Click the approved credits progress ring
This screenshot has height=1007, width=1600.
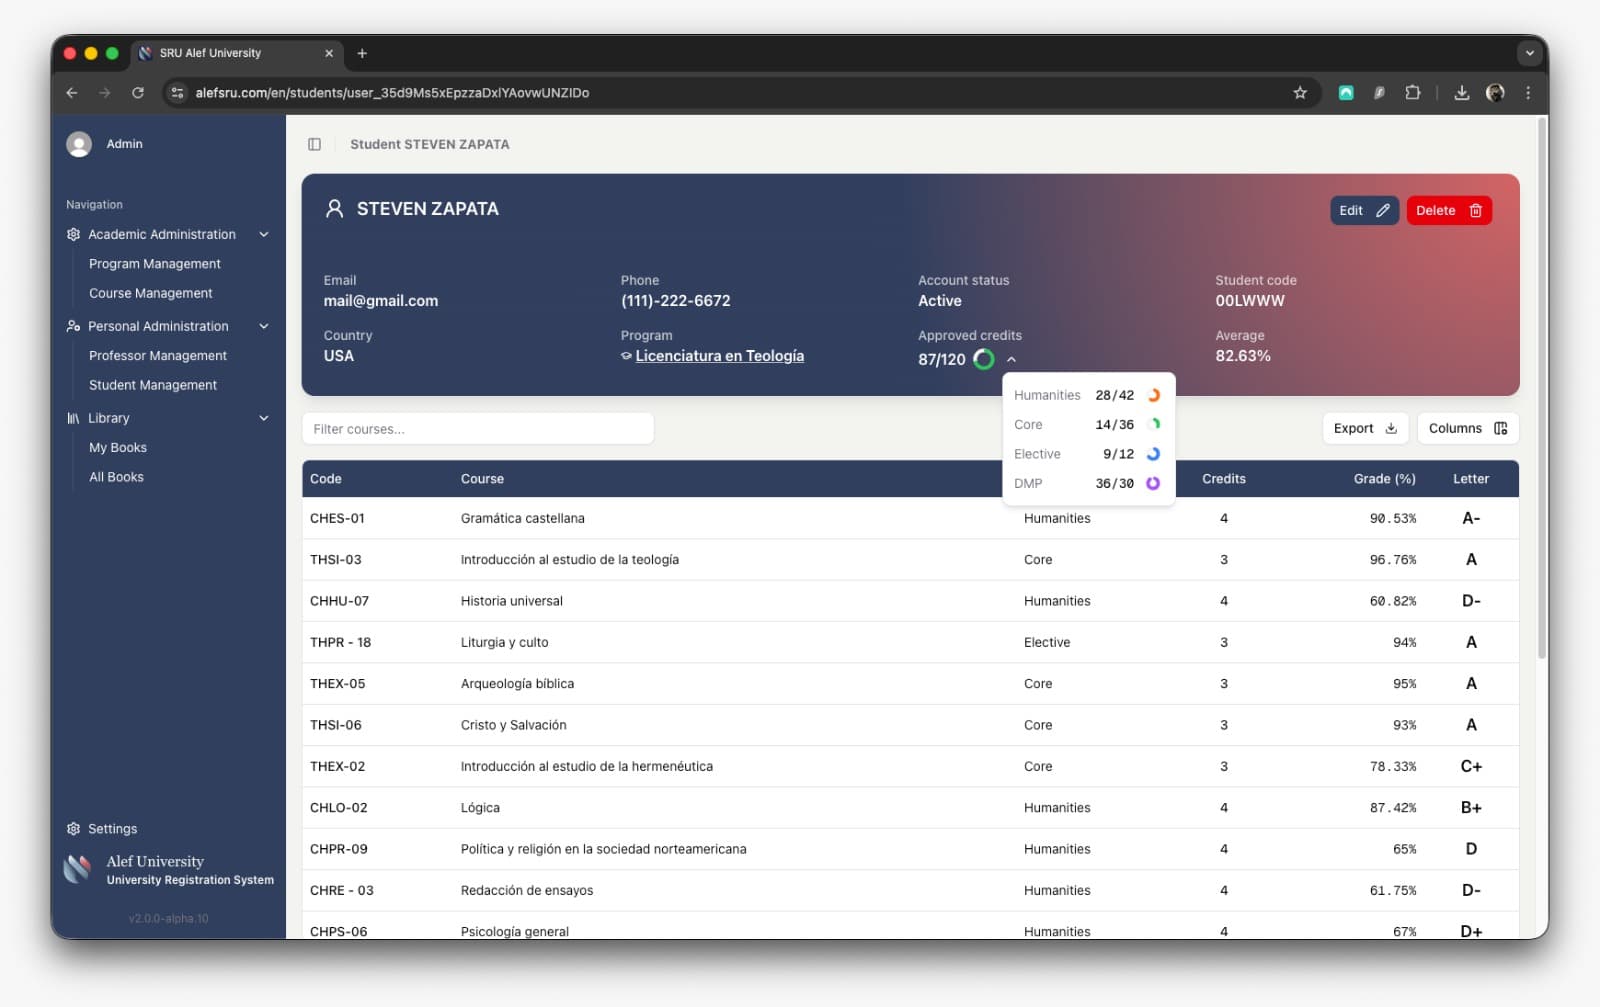[x=984, y=359]
